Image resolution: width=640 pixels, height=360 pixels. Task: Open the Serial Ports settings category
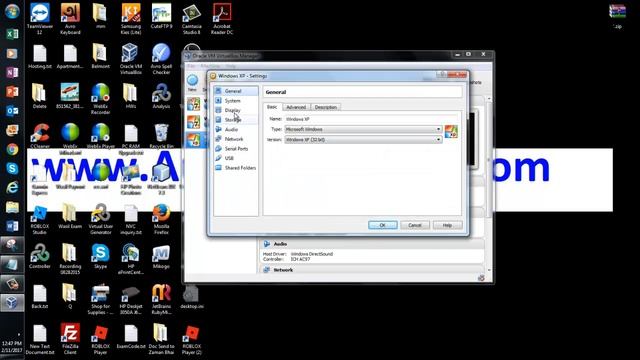236,149
